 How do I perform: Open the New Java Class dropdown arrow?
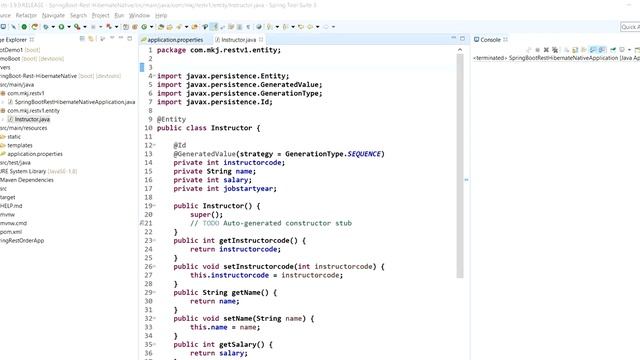click(x=151, y=27)
